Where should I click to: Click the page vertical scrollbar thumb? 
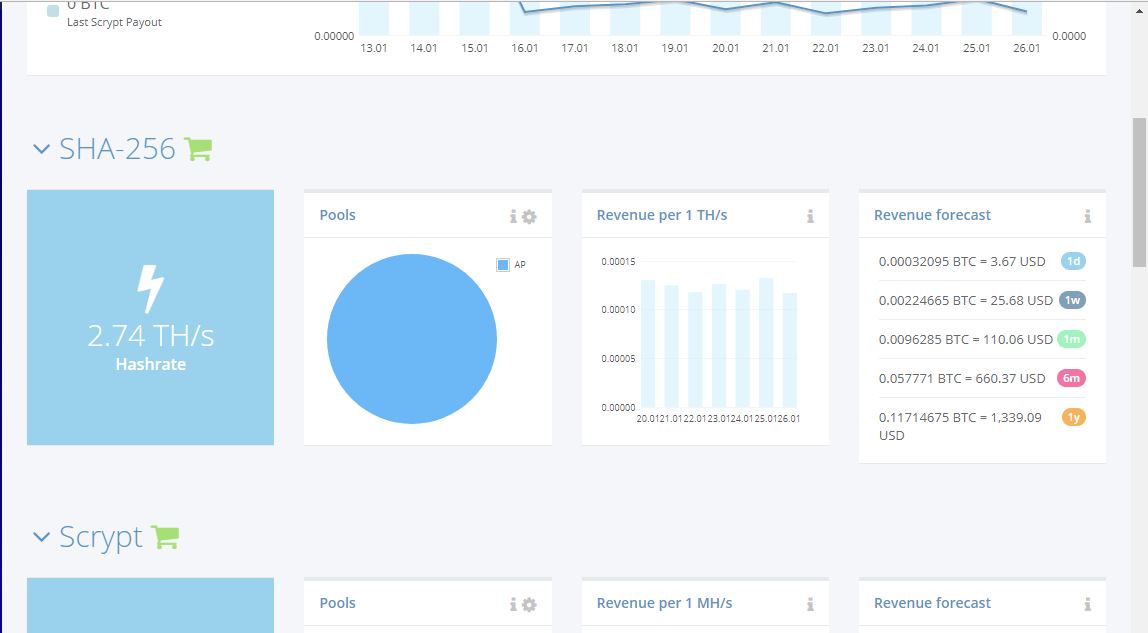(x=1139, y=193)
